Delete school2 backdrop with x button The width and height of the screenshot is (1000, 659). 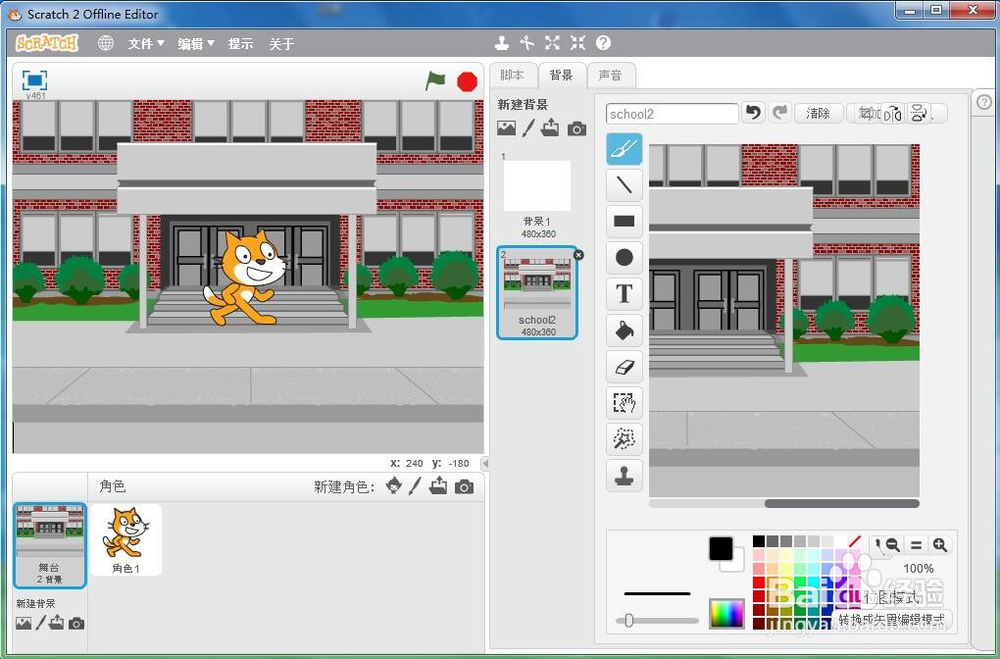pyautogui.click(x=578, y=255)
